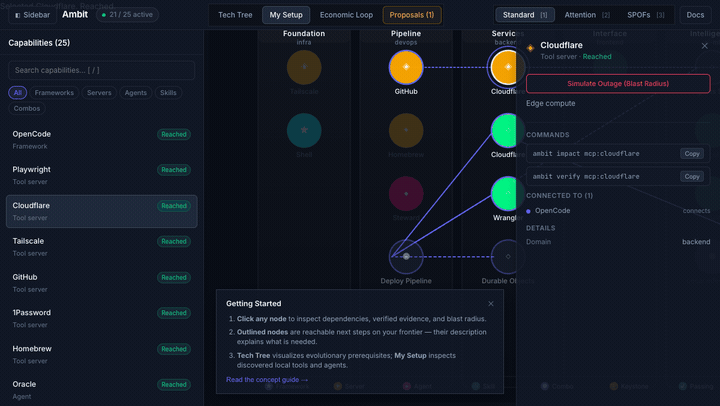
Task: Select Standard view mode
Action: click(525, 15)
